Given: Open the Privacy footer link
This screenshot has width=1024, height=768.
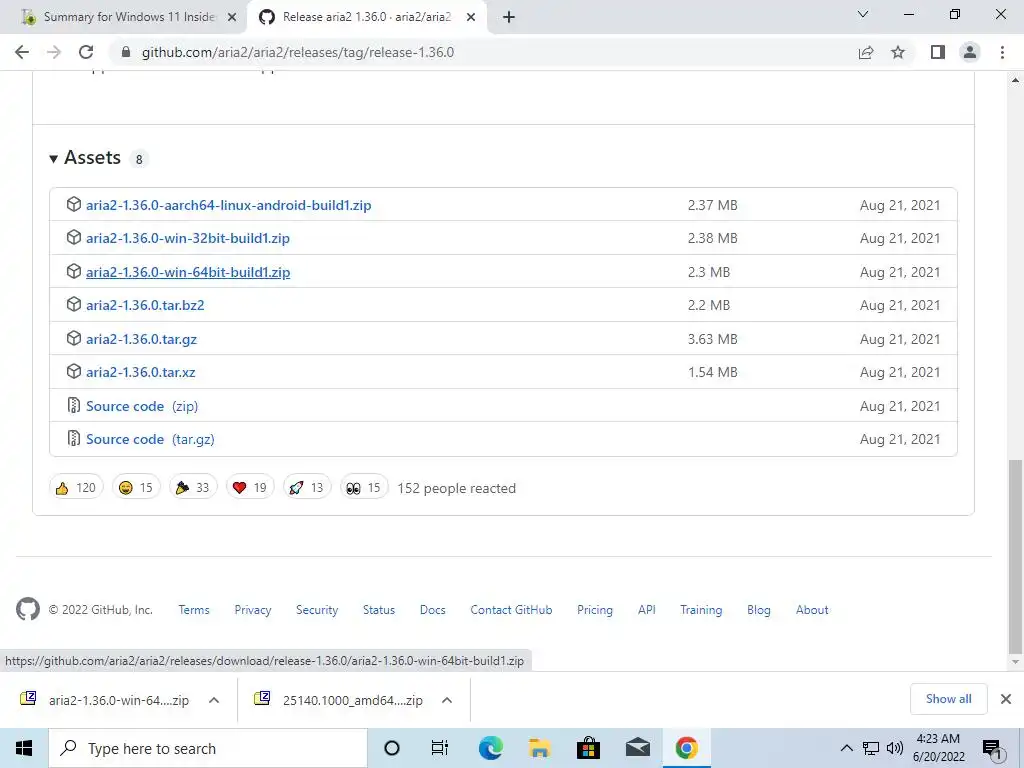Looking at the screenshot, I should click(253, 610).
